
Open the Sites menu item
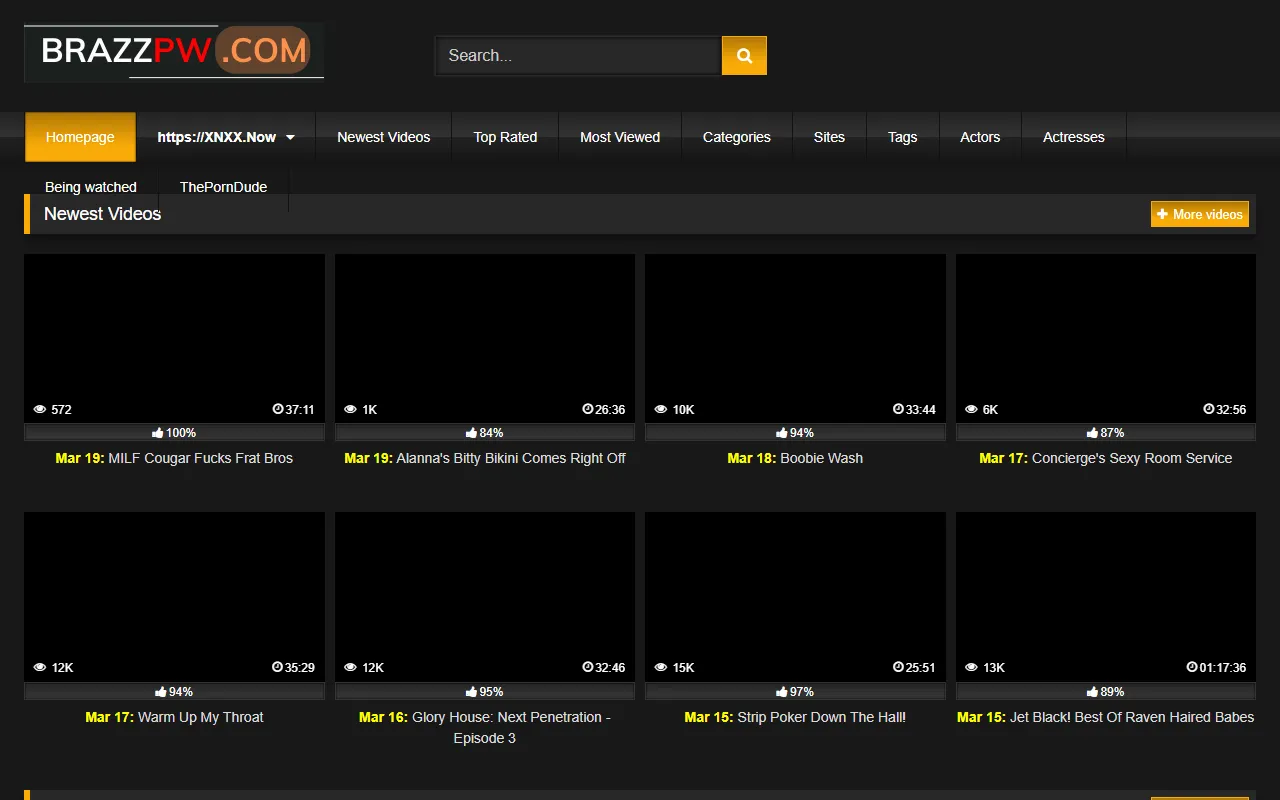coord(829,137)
